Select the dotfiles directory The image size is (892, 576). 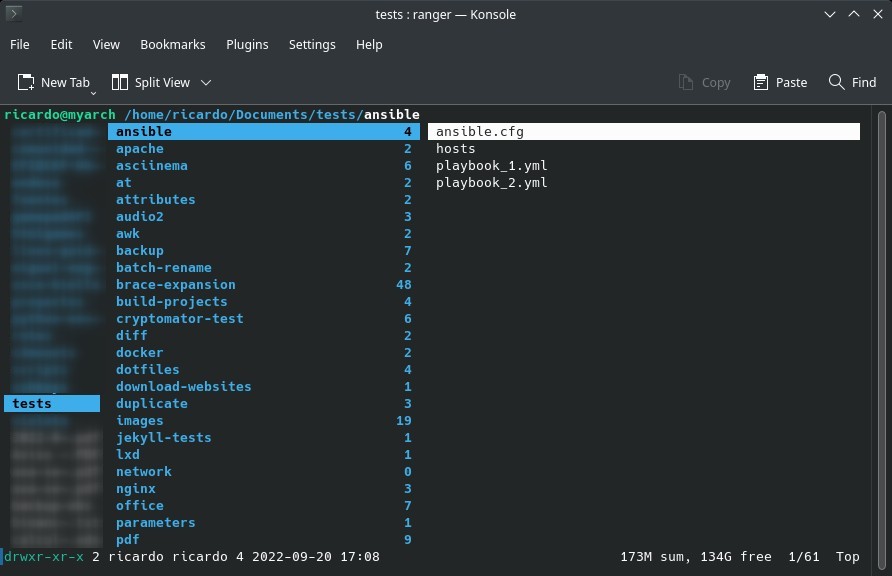coord(264,370)
